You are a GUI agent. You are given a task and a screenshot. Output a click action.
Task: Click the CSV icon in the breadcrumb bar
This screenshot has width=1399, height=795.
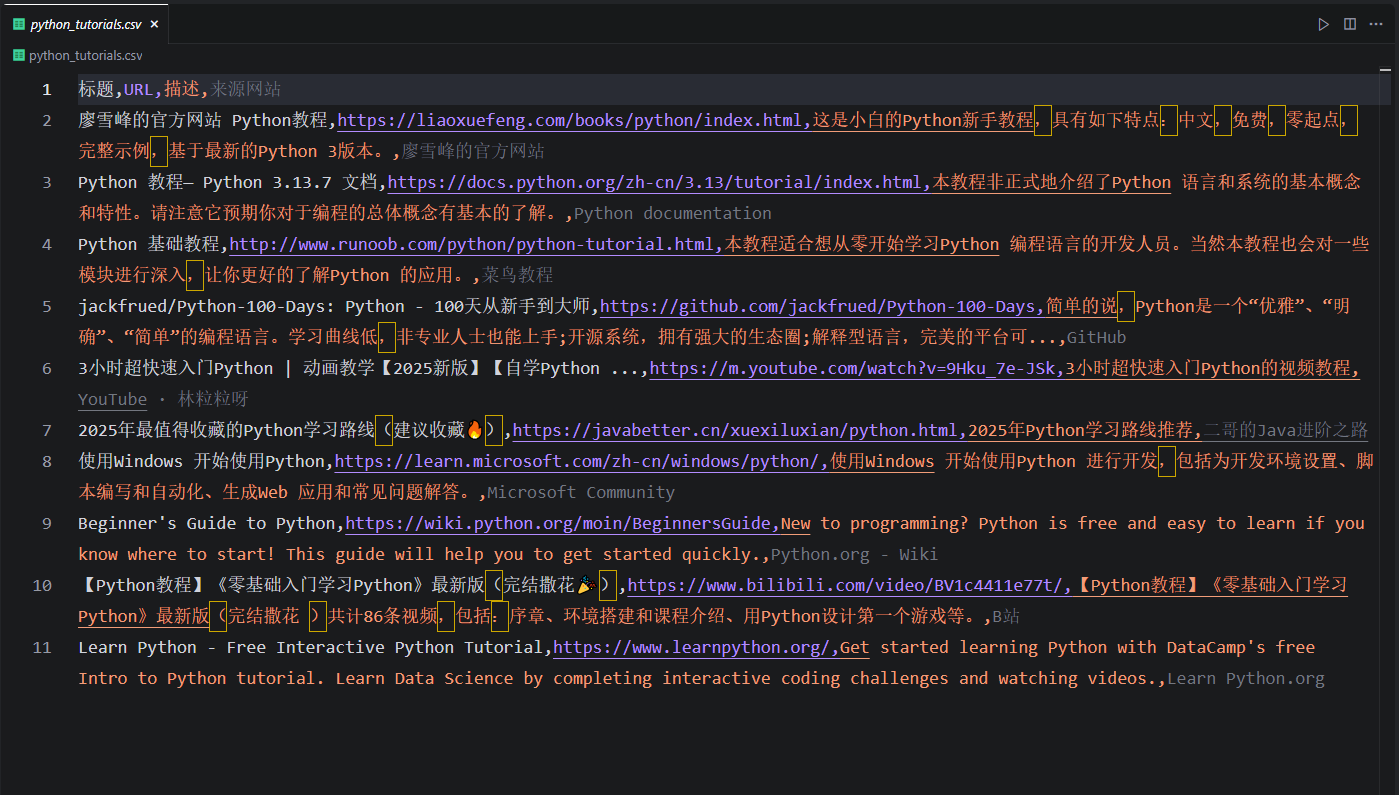click(x=19, y=56)
